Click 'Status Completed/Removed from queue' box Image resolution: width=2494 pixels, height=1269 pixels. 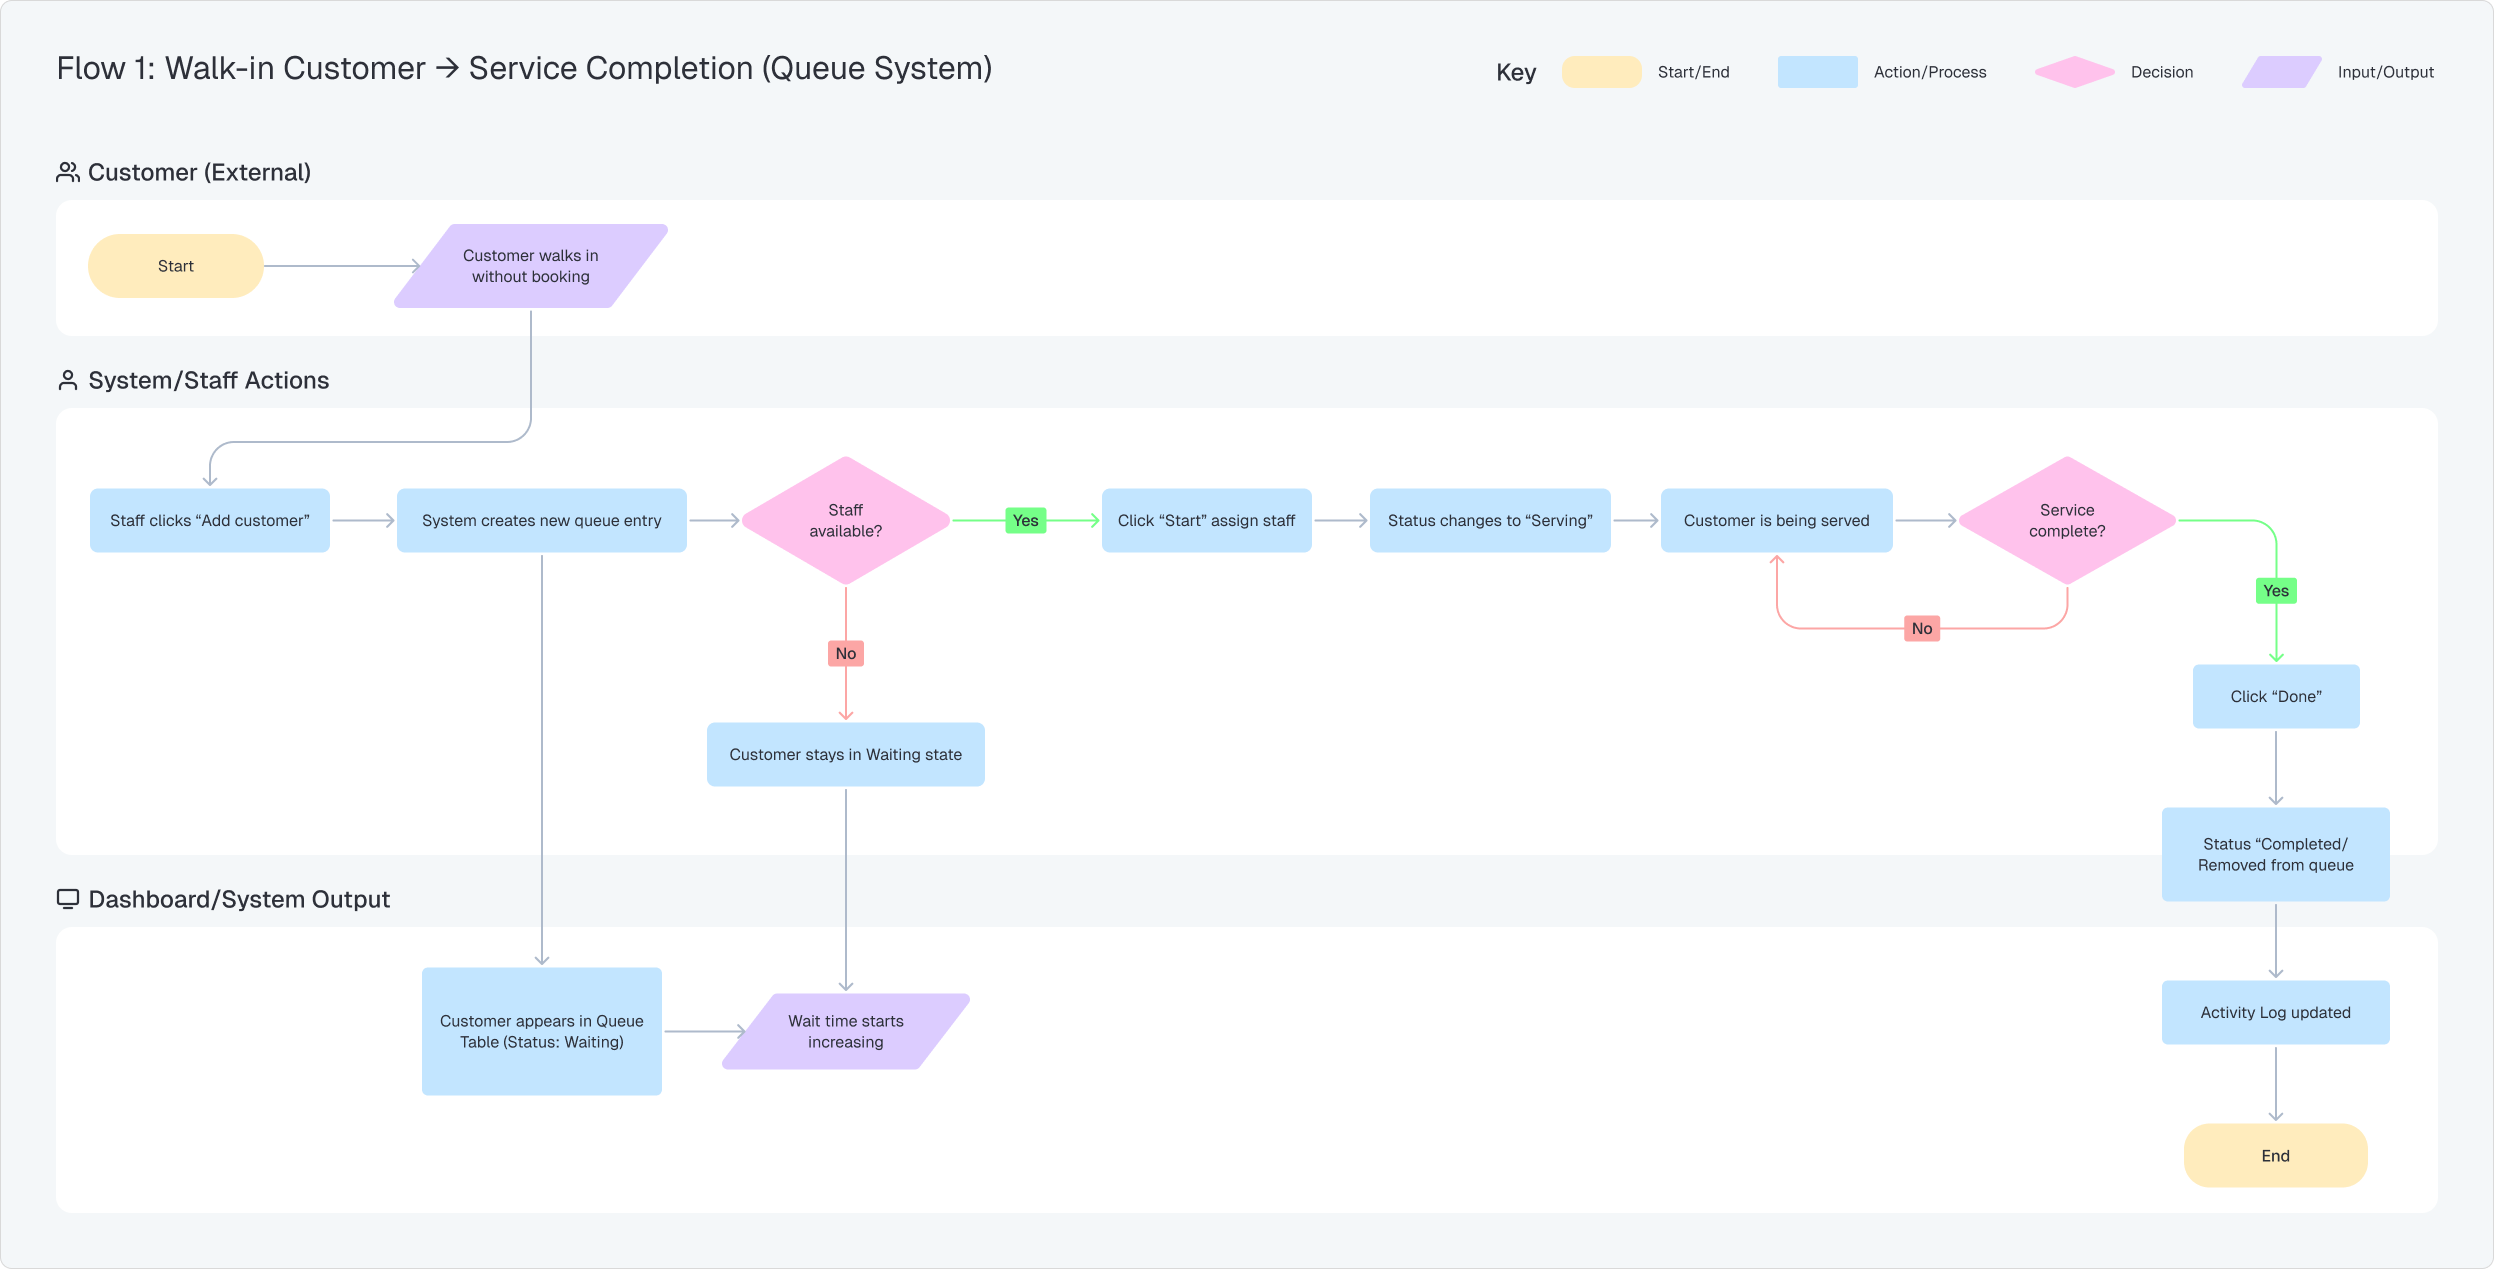(2276, 854)
